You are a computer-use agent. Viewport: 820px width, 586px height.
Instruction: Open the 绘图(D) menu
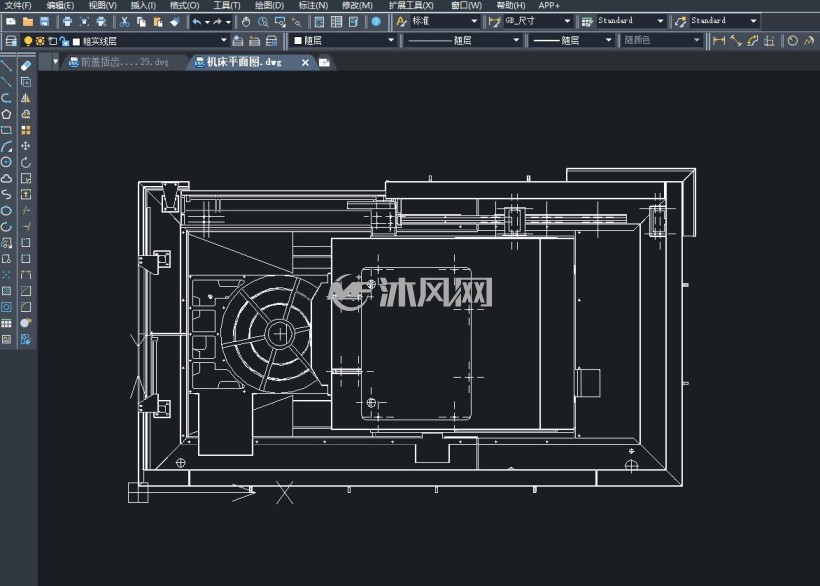(x=269, y=5)
